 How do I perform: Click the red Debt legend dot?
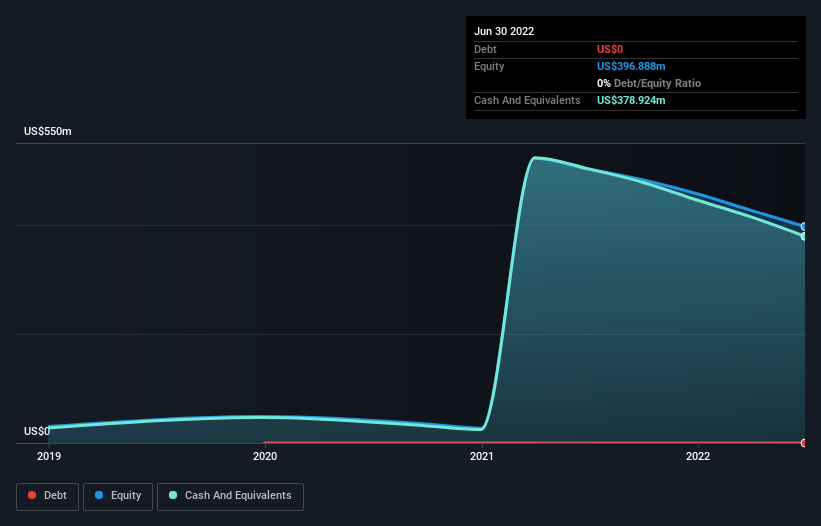(x=32, y=495)
